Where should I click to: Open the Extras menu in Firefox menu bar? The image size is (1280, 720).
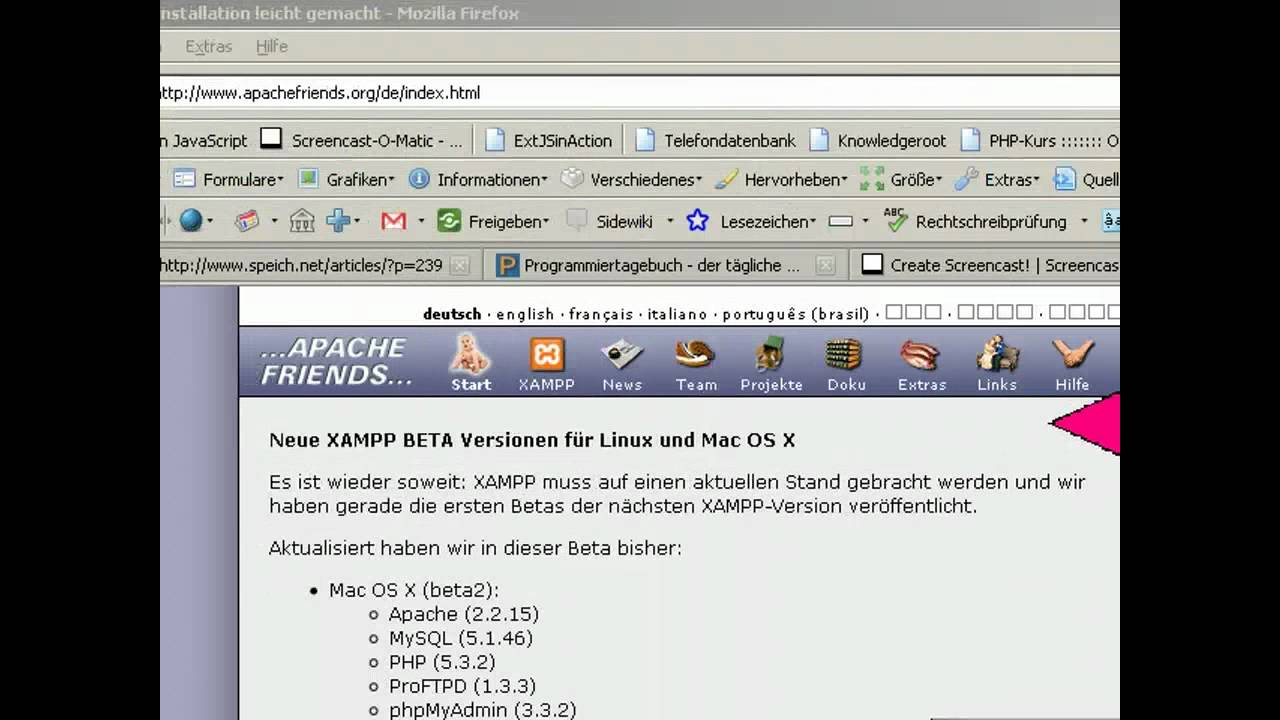click(208, 47)
